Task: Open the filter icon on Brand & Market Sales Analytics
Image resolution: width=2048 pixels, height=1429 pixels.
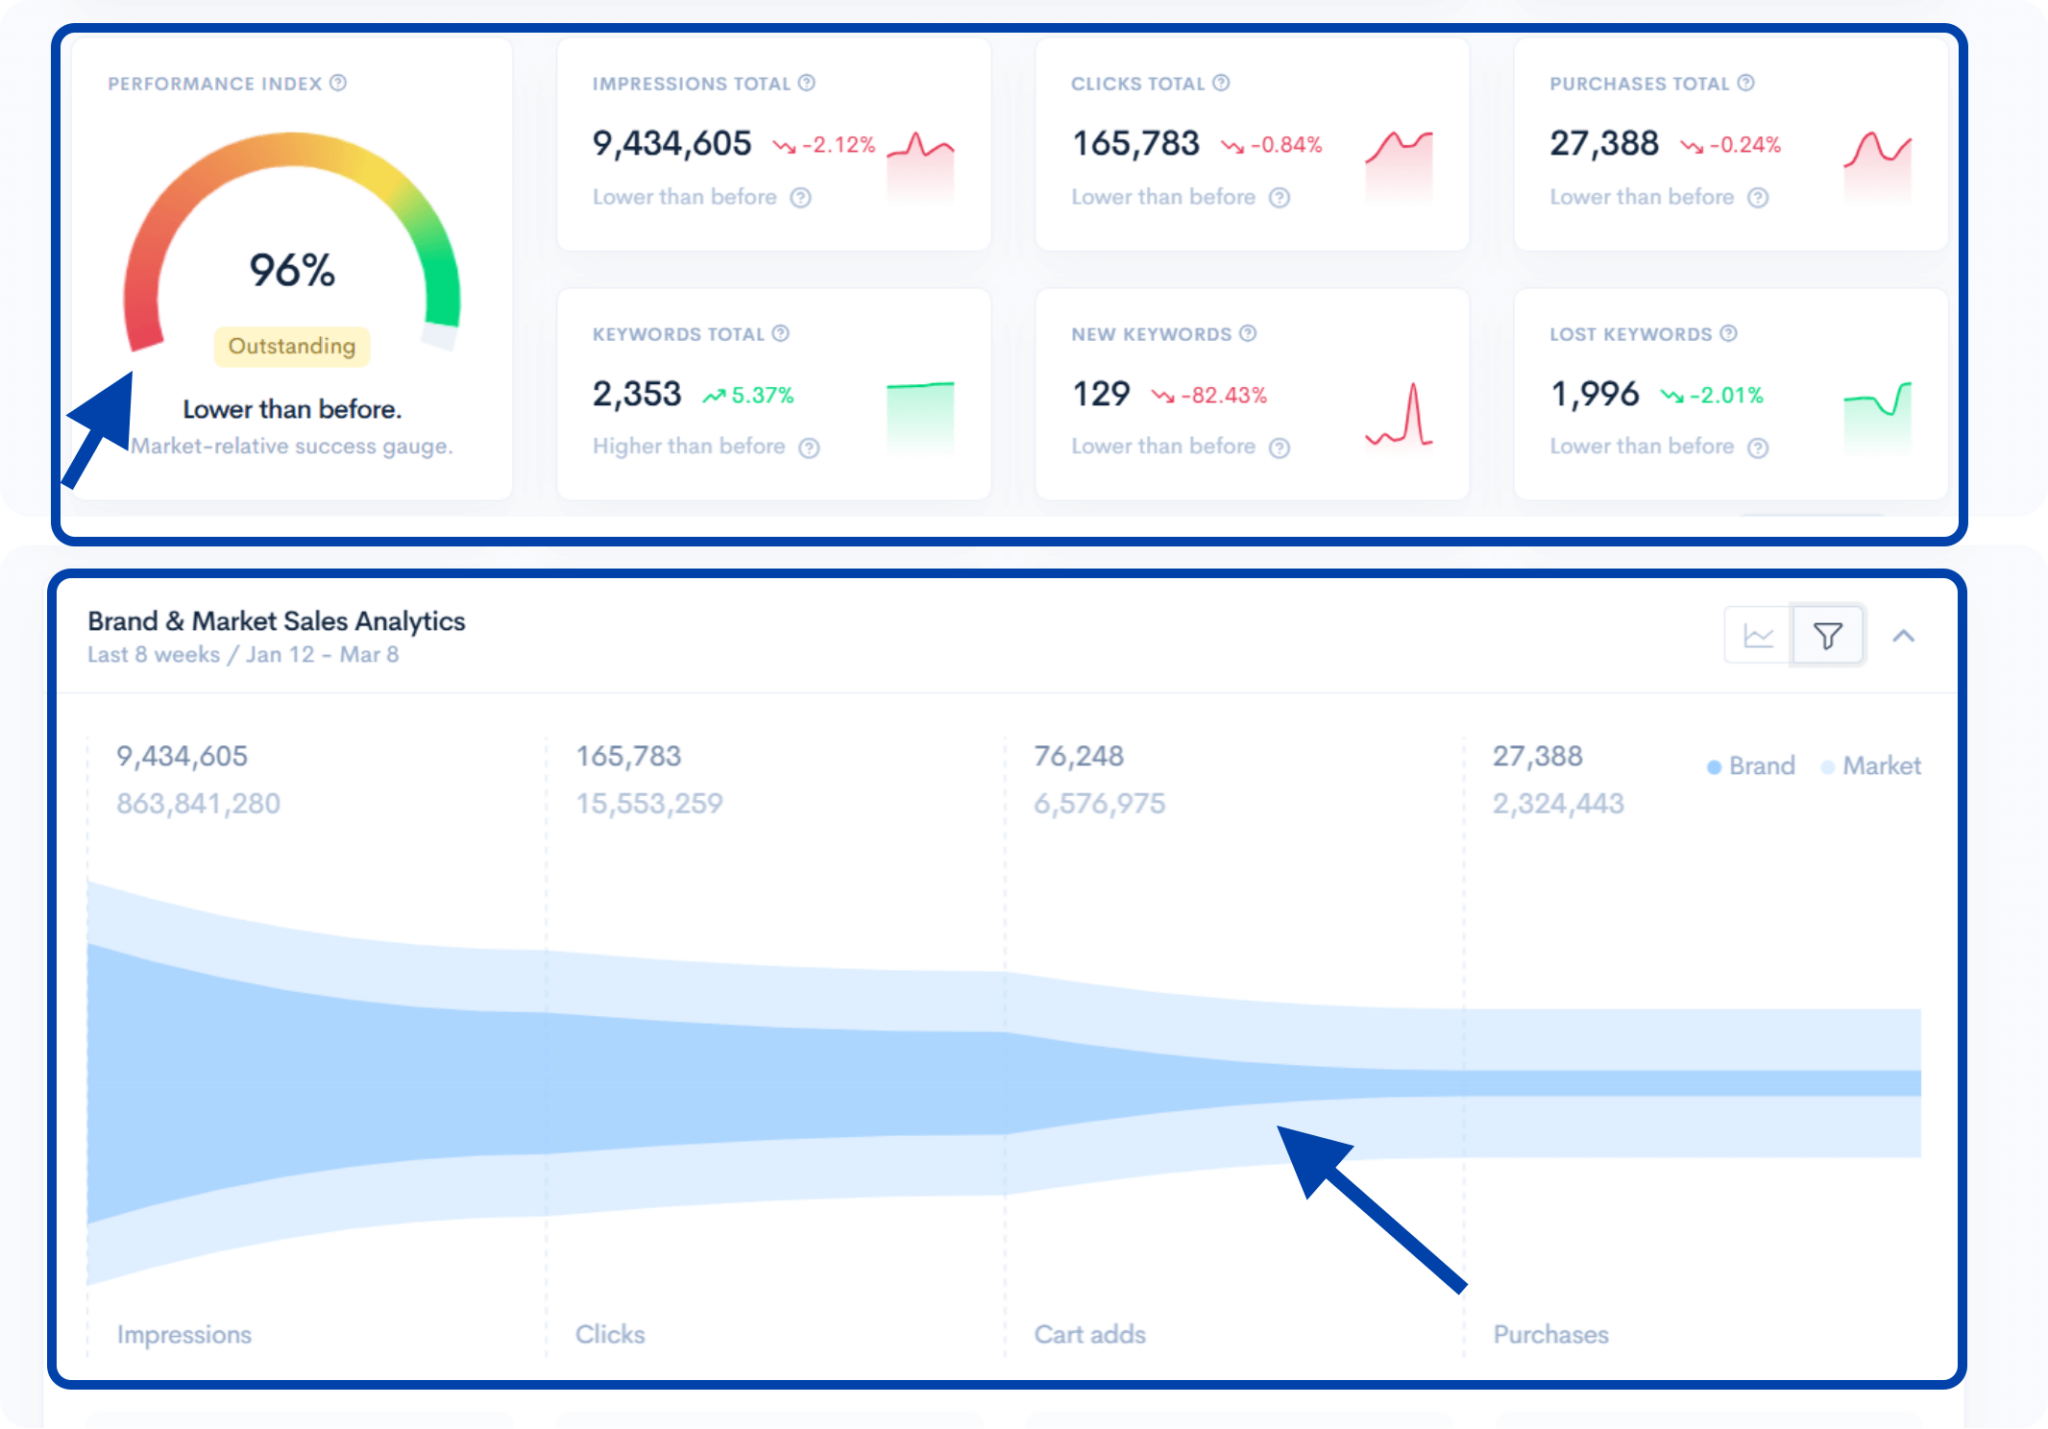Action: point(1827,634)
